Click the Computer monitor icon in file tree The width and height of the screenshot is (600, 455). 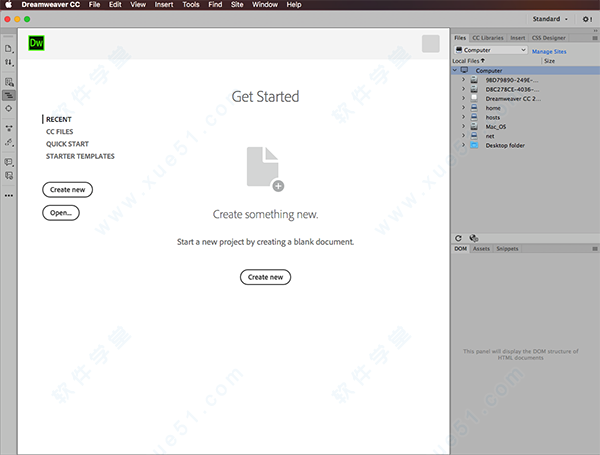point(464,70)
